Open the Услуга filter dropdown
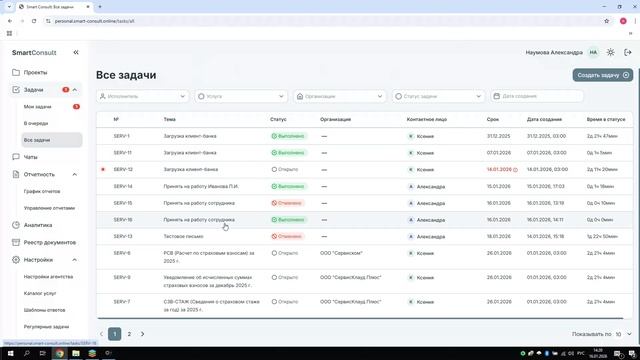The image size is (640, 360). click(241, 96)
